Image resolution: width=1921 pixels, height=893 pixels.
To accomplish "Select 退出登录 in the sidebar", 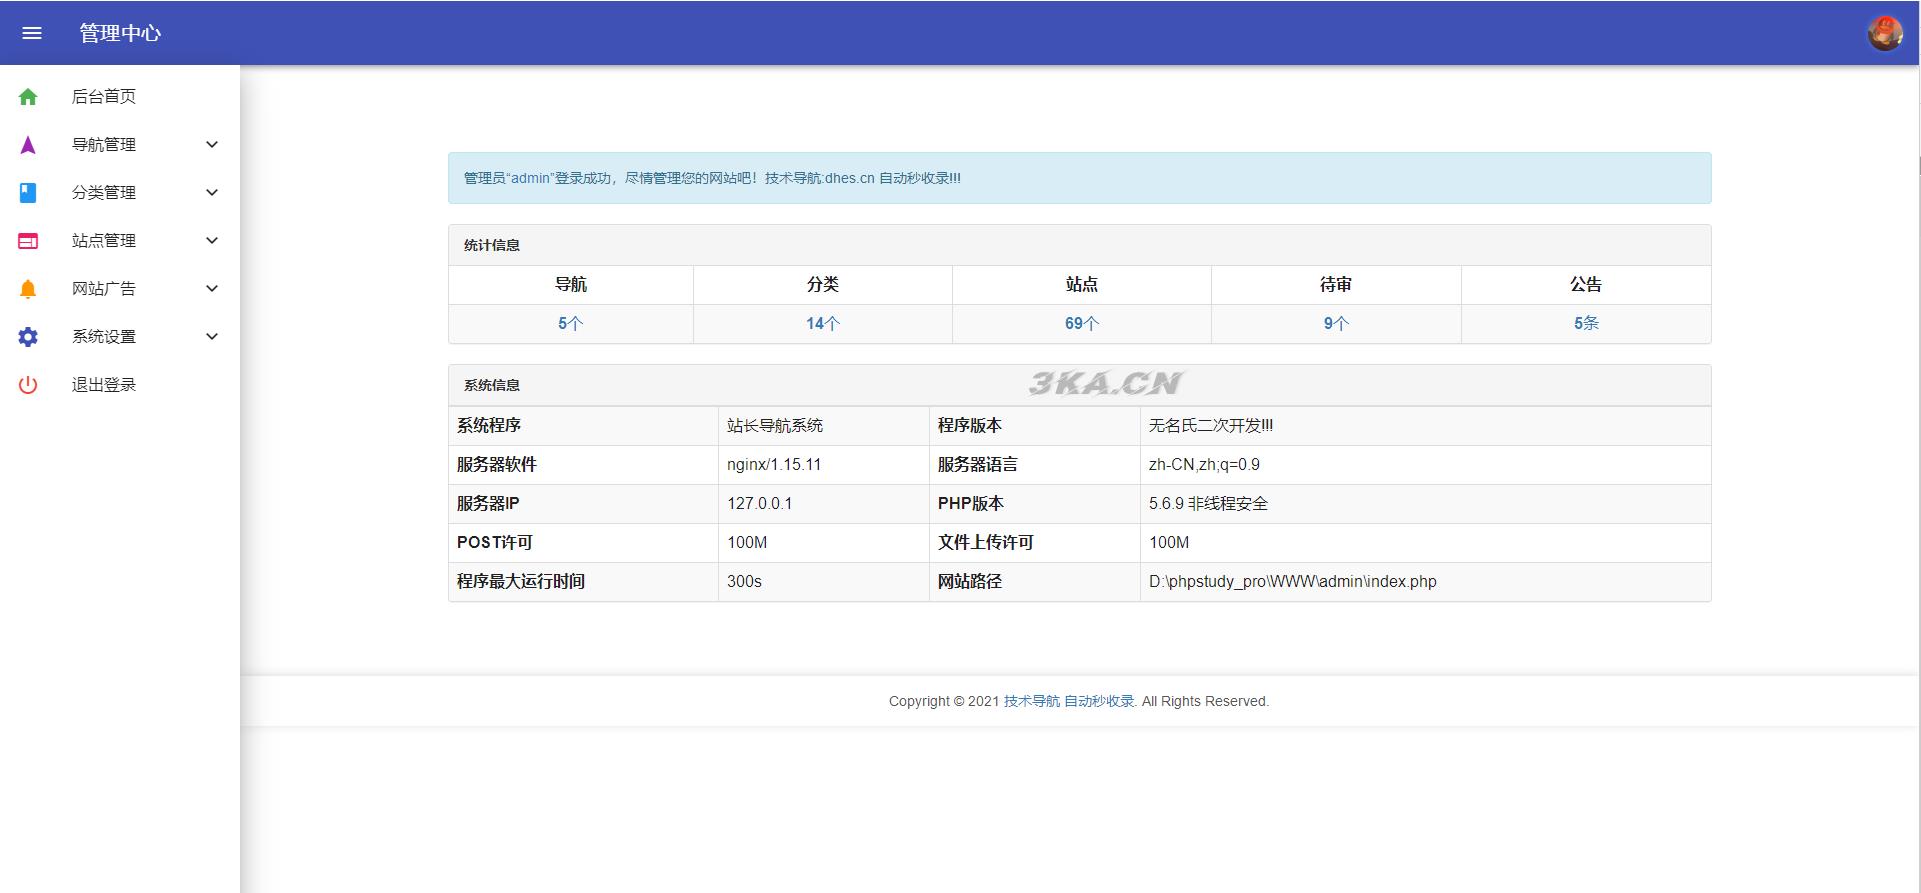I will (104, 385).
